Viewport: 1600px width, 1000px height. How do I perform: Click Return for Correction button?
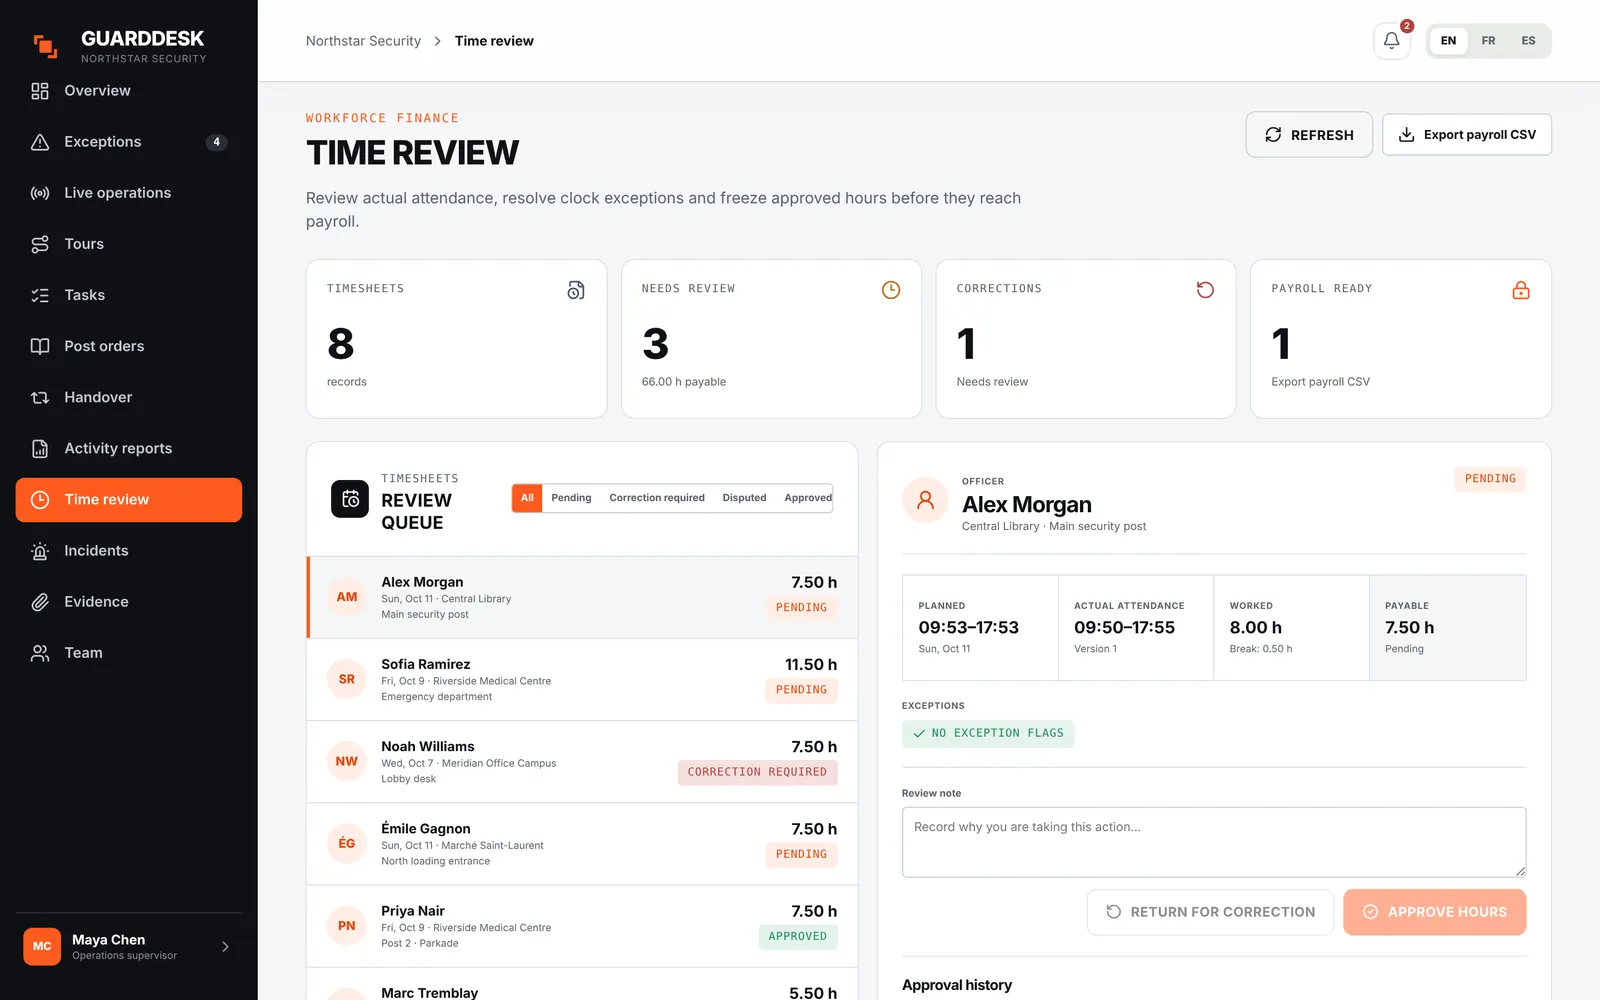click(x=1210, y=912)
